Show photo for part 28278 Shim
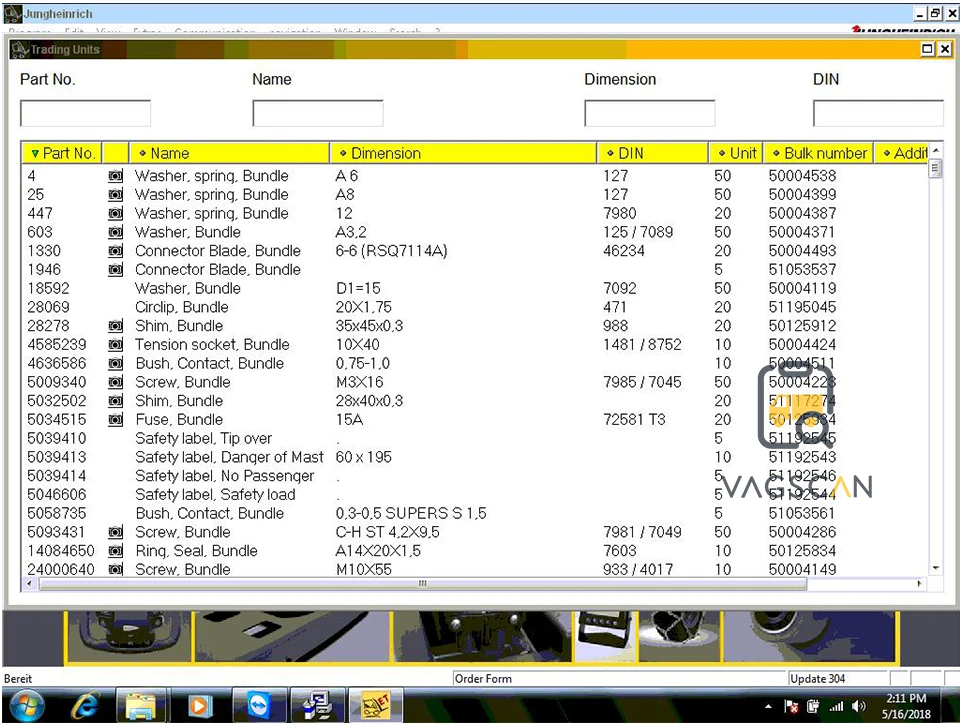 coord(115,326)
